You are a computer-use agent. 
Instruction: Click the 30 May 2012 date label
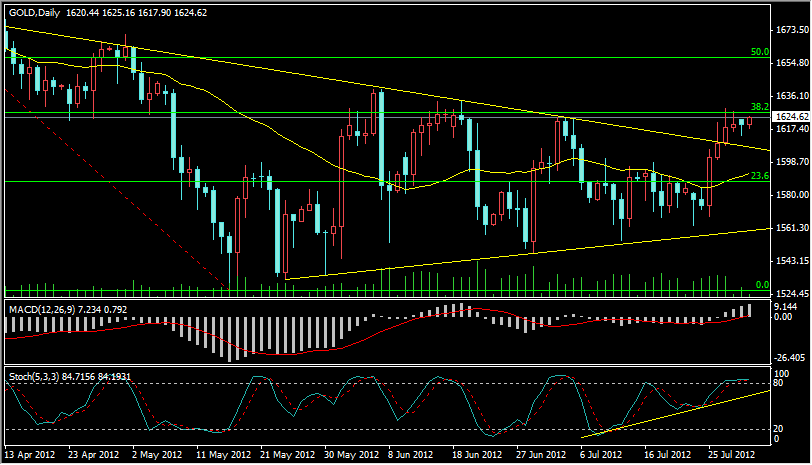point(352,455)
